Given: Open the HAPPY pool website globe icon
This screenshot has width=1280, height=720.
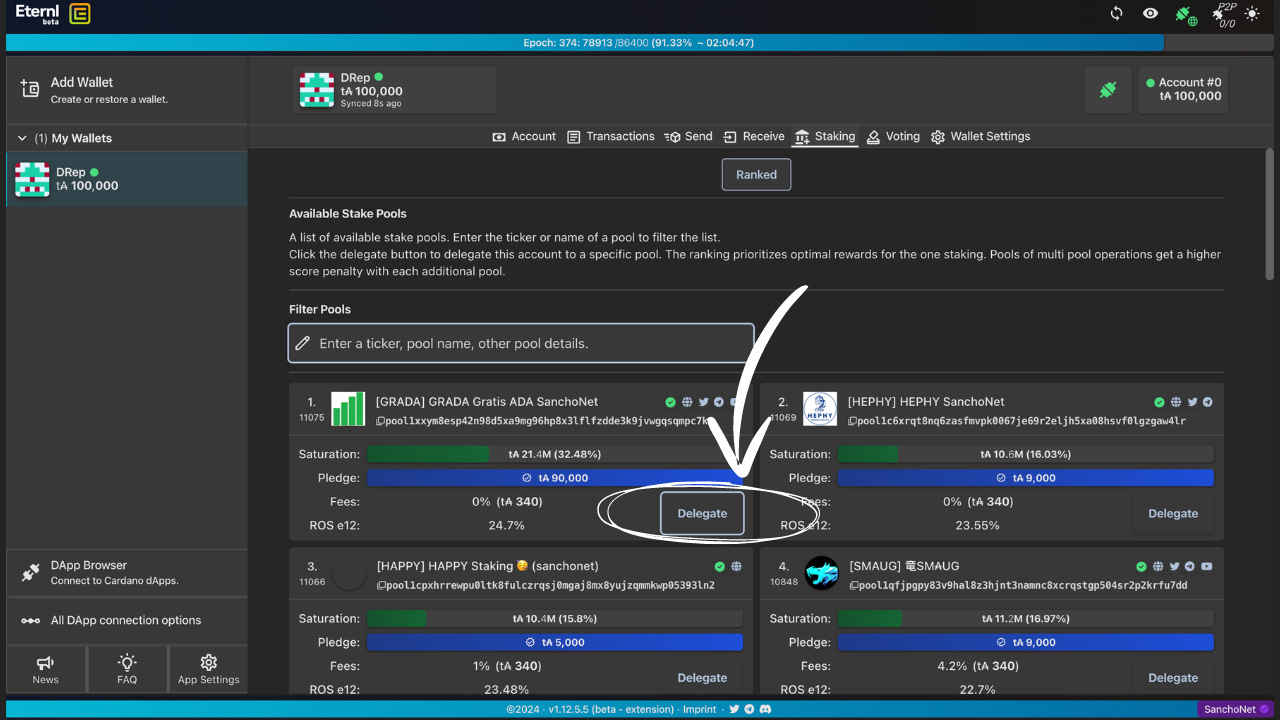Looking at the screenshot, I should pos(736,566).
